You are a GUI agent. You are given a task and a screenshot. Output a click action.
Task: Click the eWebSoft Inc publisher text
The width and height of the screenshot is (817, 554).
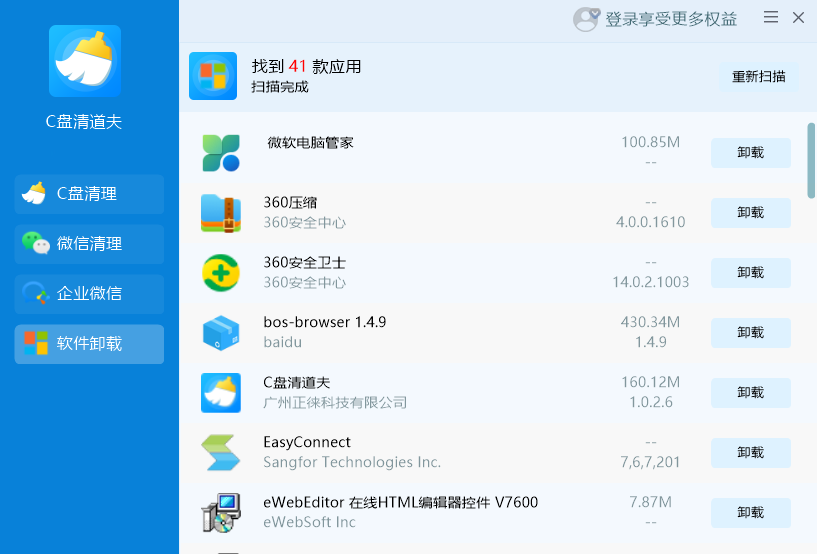click(310, 522)
